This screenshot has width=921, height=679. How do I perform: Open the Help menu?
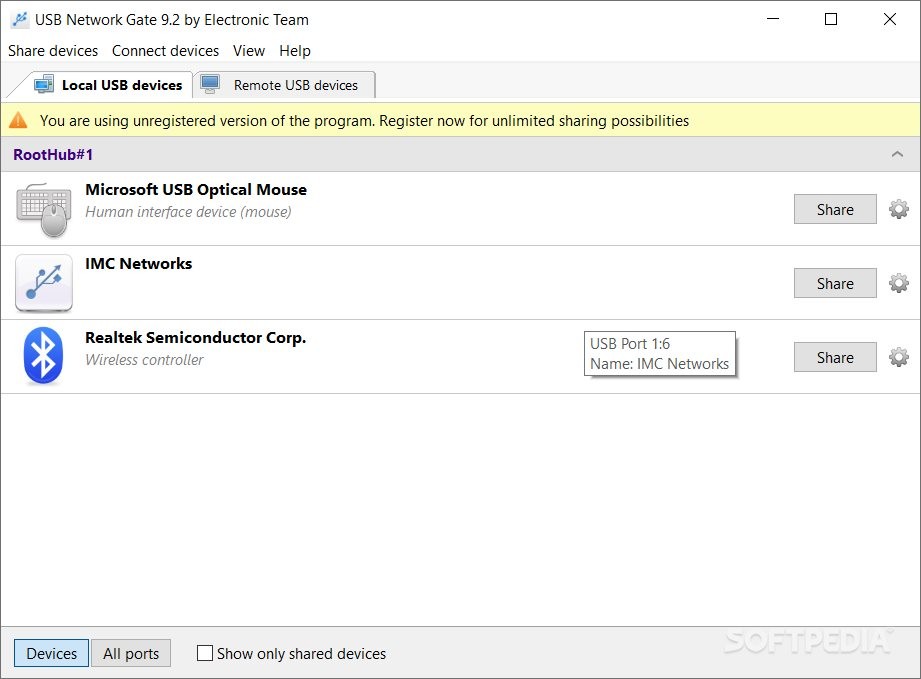pos(294,51)
